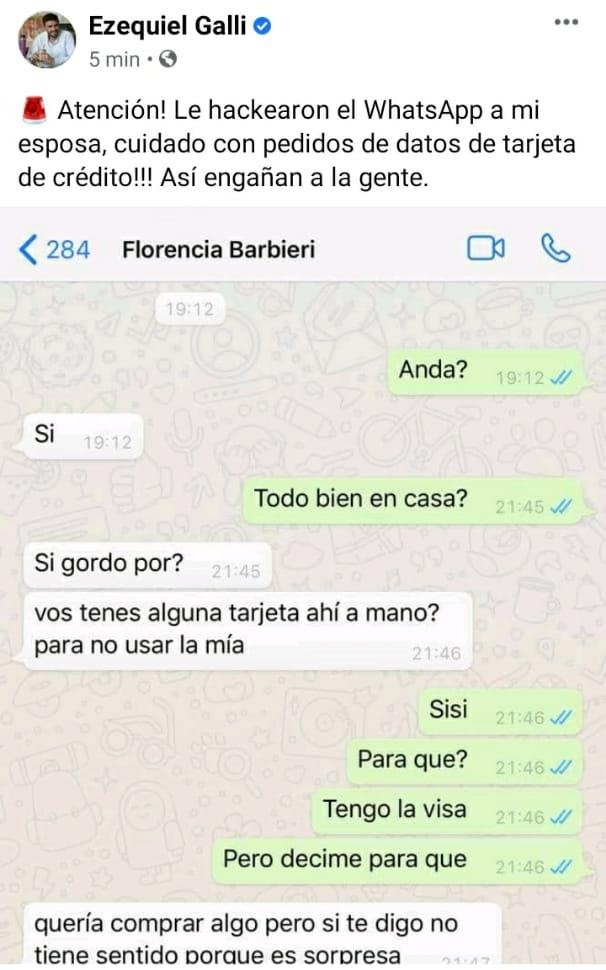Screen dimensions: 606x970
Task: Select the 'Todo bien en casa?' message
Action: tap(413, 500)
